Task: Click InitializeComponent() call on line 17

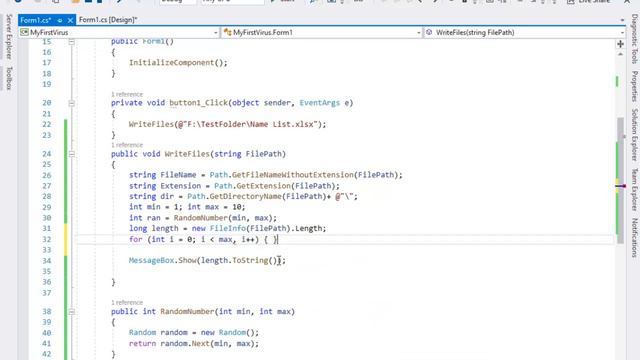Action: coord(178,63)
